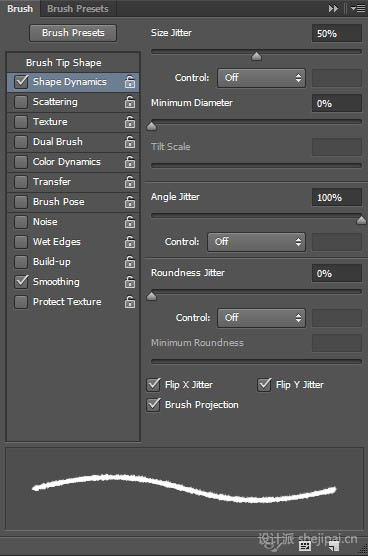The image size is (368, 556).
Task: Click the Size Jitter slider handle
Action: coord(256,56)
